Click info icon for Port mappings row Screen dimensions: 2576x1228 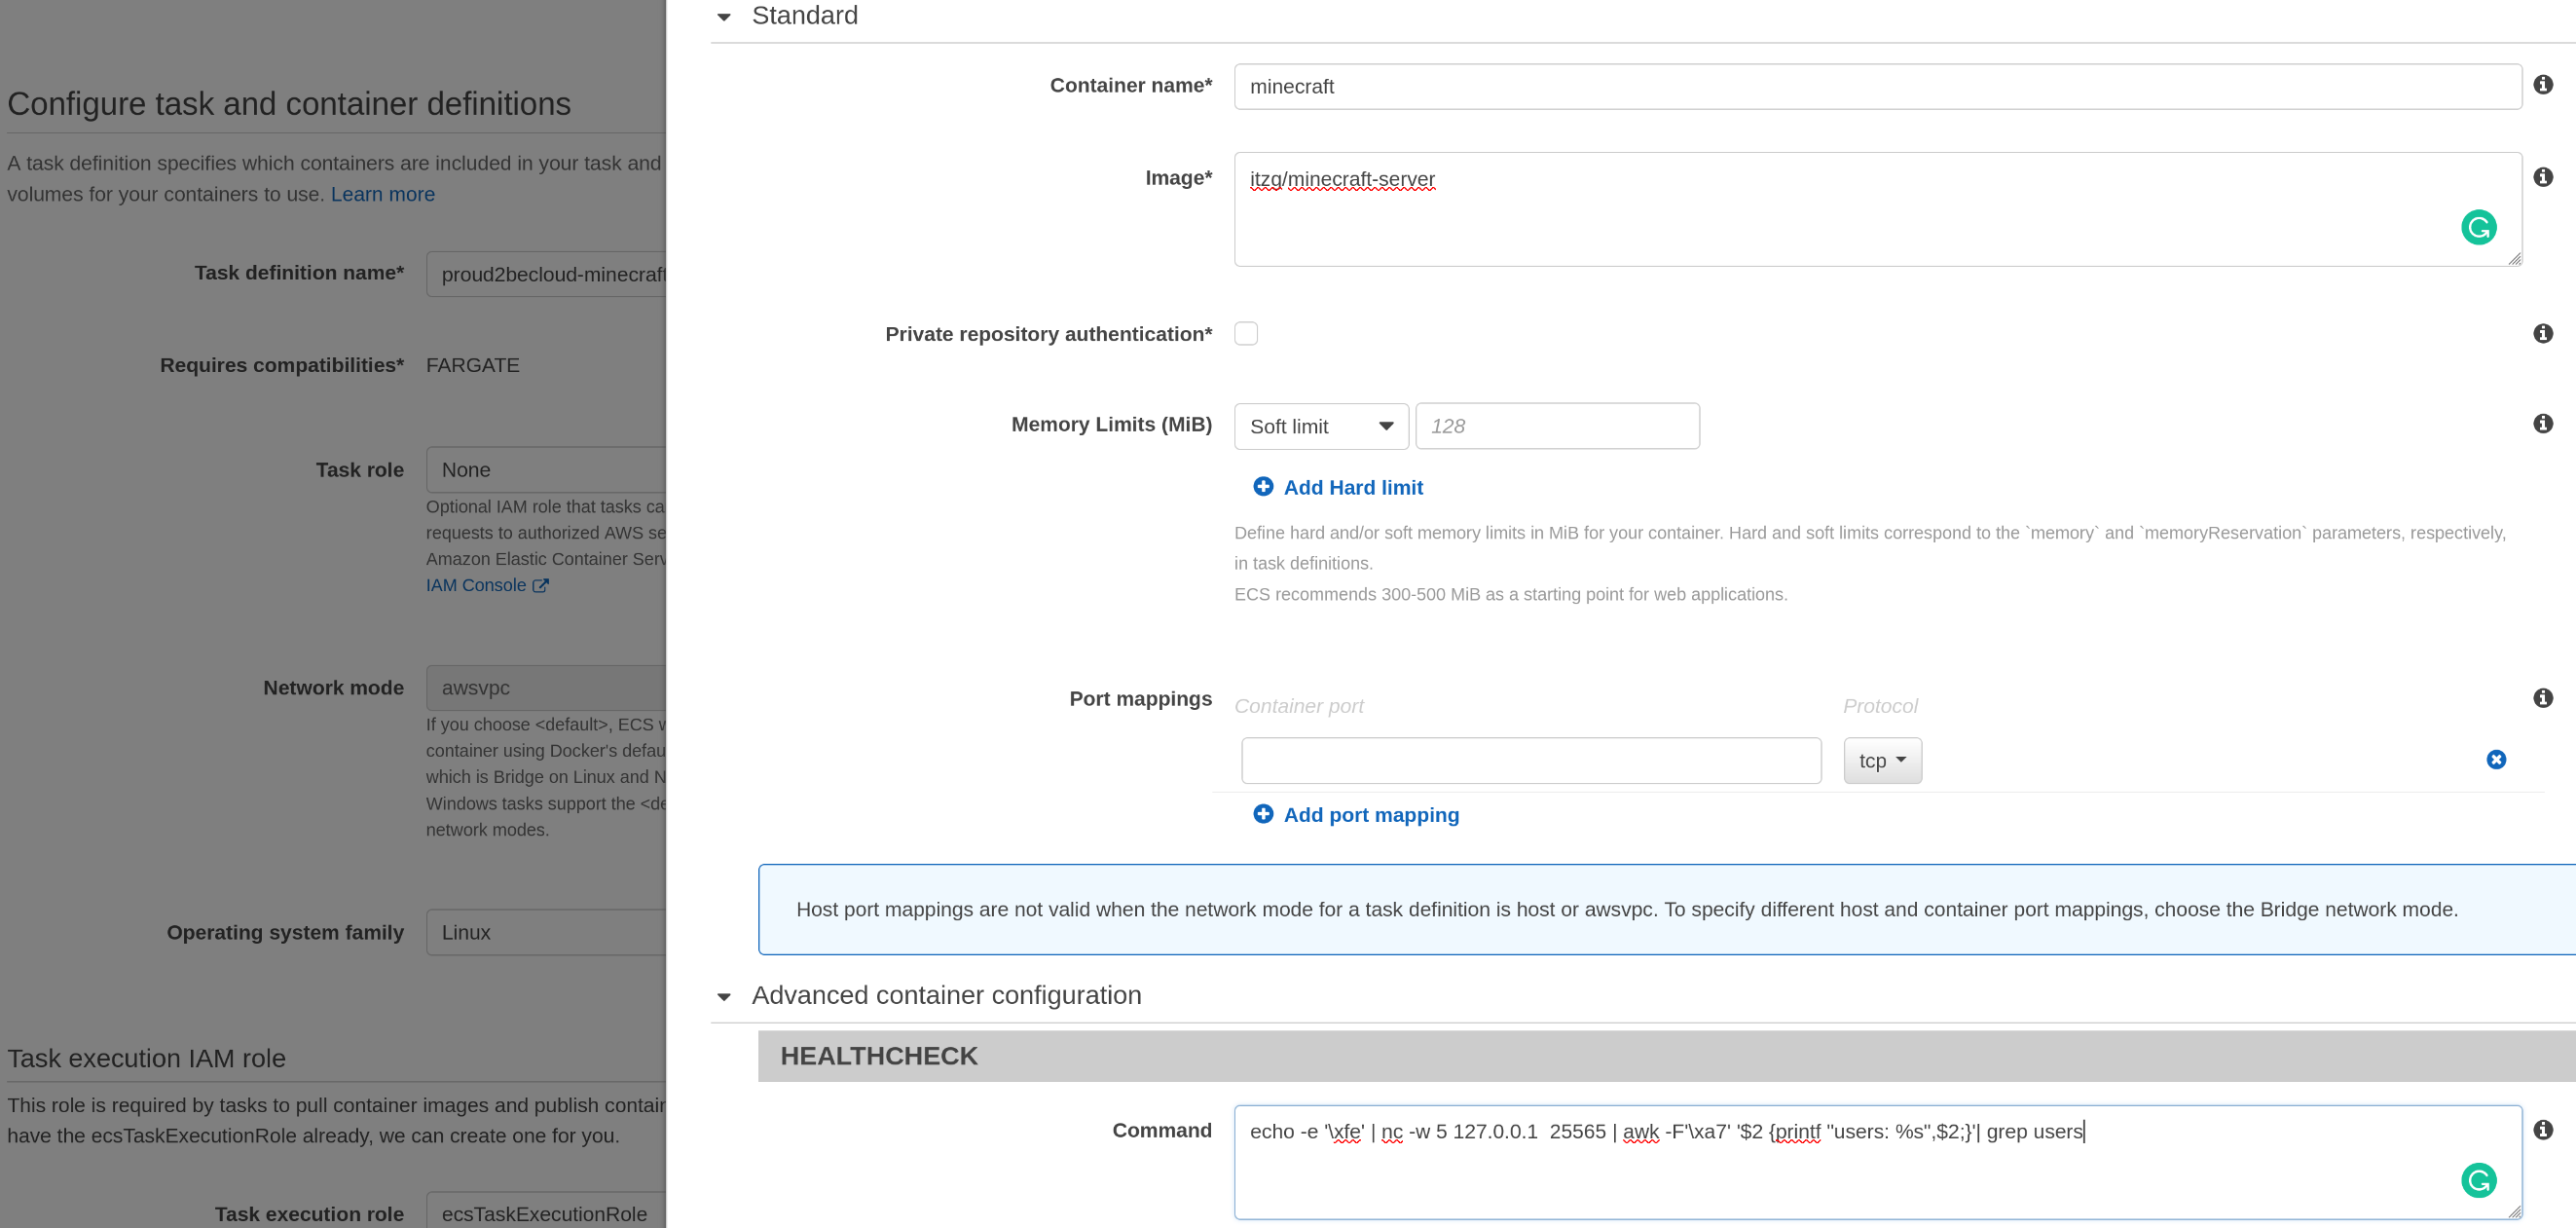coord(2543,698)
